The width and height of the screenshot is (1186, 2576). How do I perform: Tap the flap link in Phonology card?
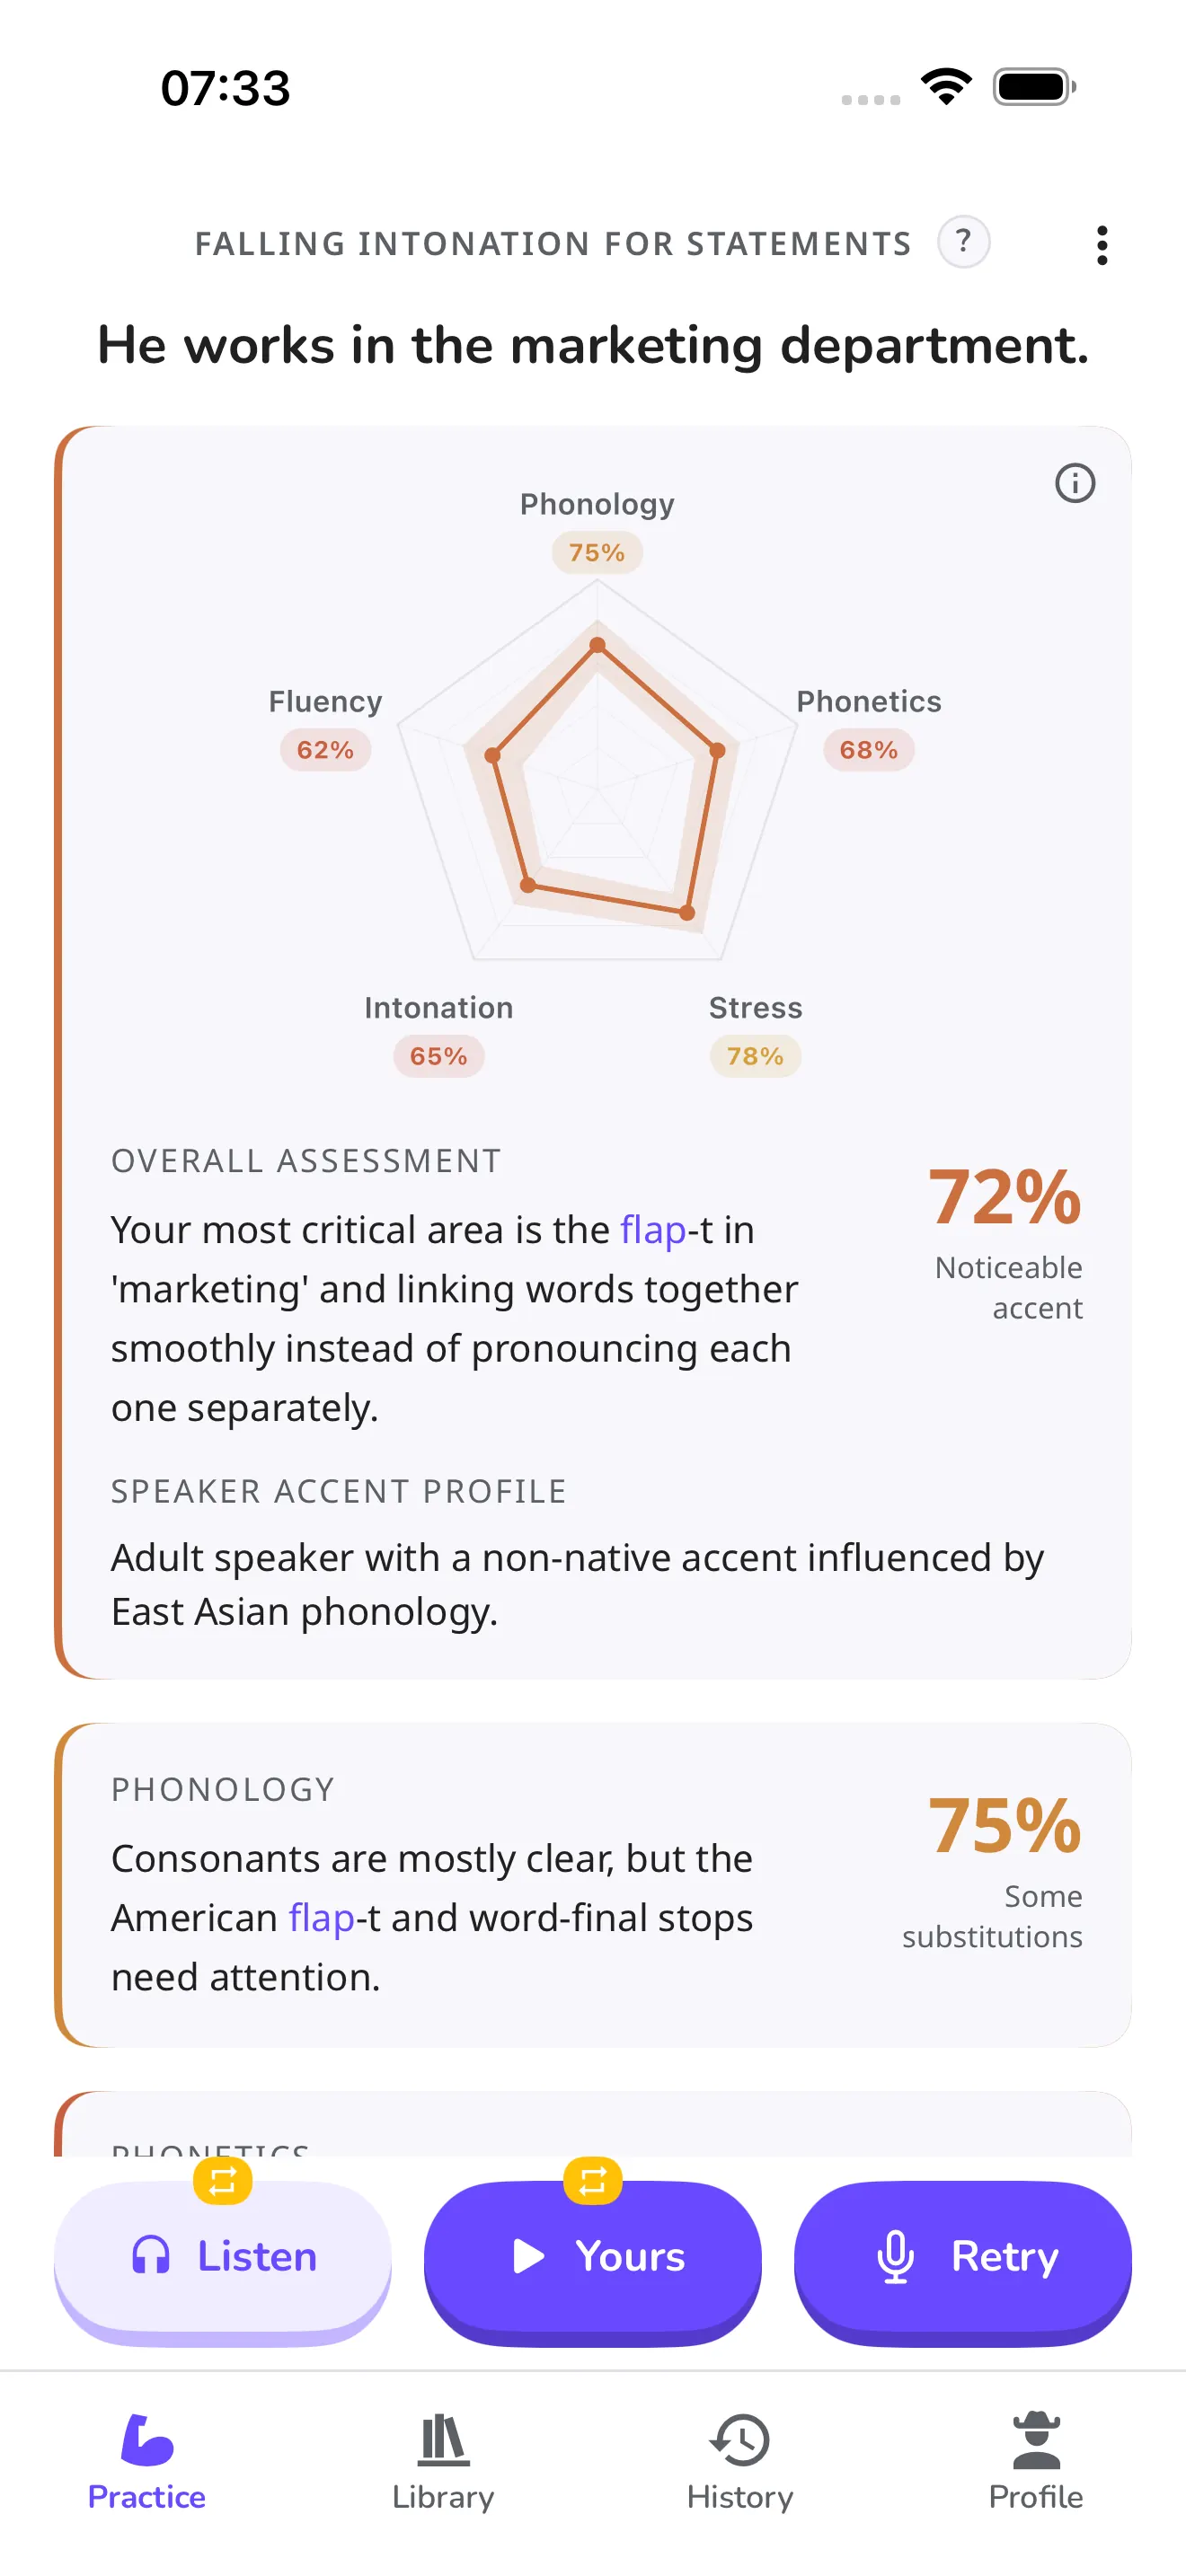point(321,1918)
